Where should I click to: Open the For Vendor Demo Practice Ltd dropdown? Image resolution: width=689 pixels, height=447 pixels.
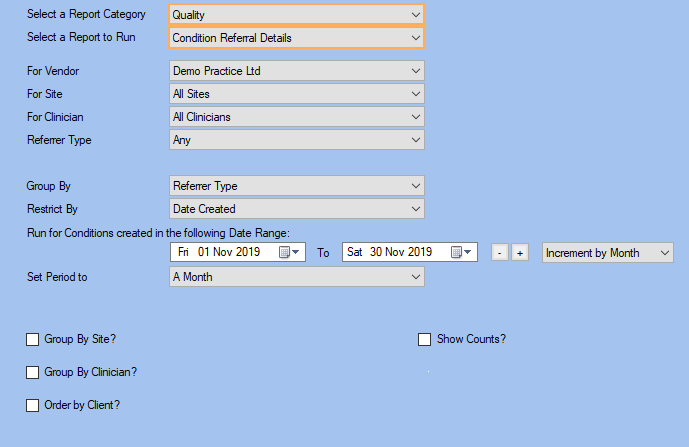[297, 71]
